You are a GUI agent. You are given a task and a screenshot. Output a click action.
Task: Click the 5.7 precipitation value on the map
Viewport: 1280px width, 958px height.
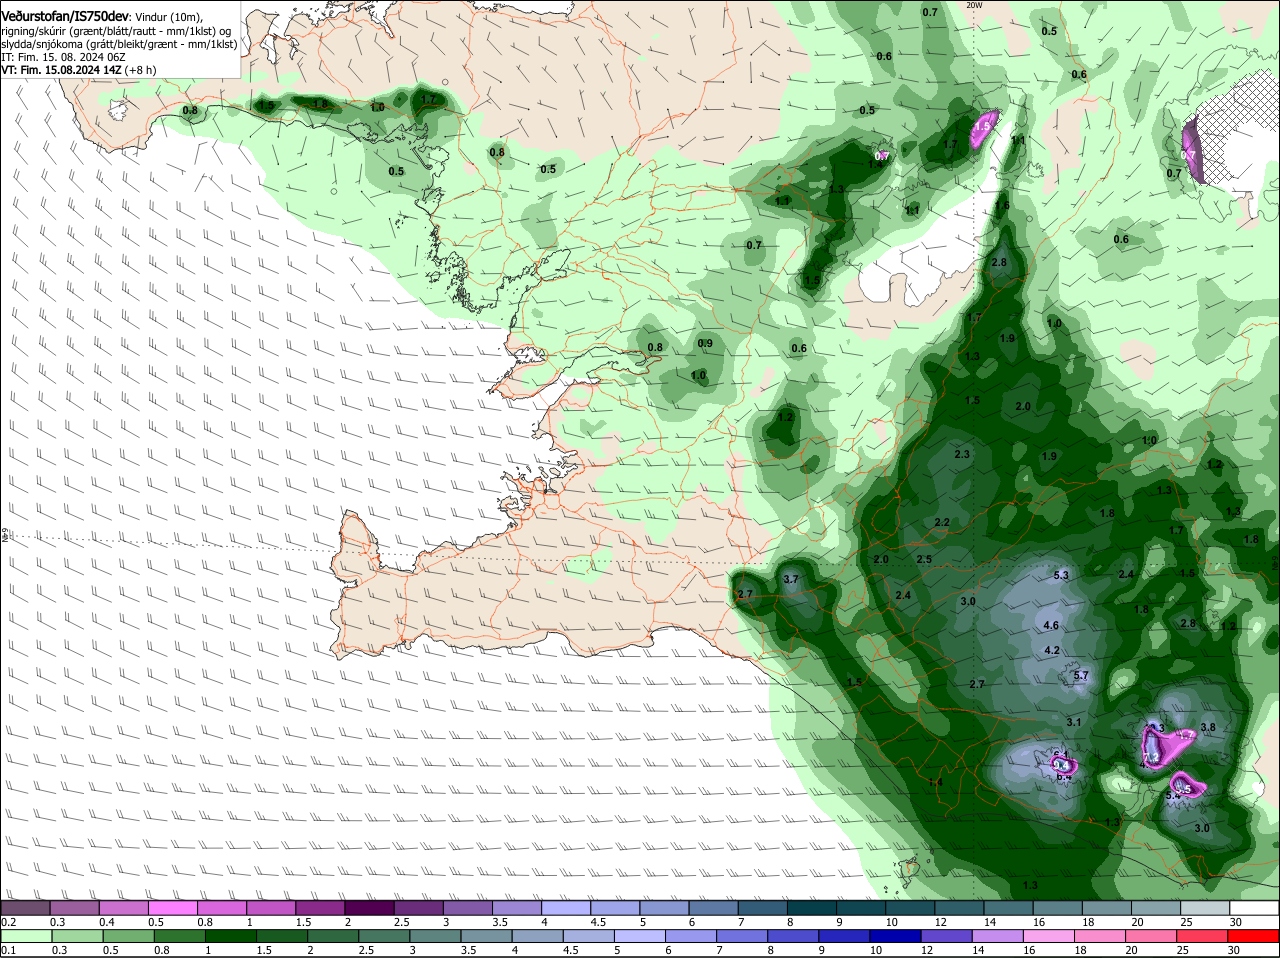tap(1081, 676)
